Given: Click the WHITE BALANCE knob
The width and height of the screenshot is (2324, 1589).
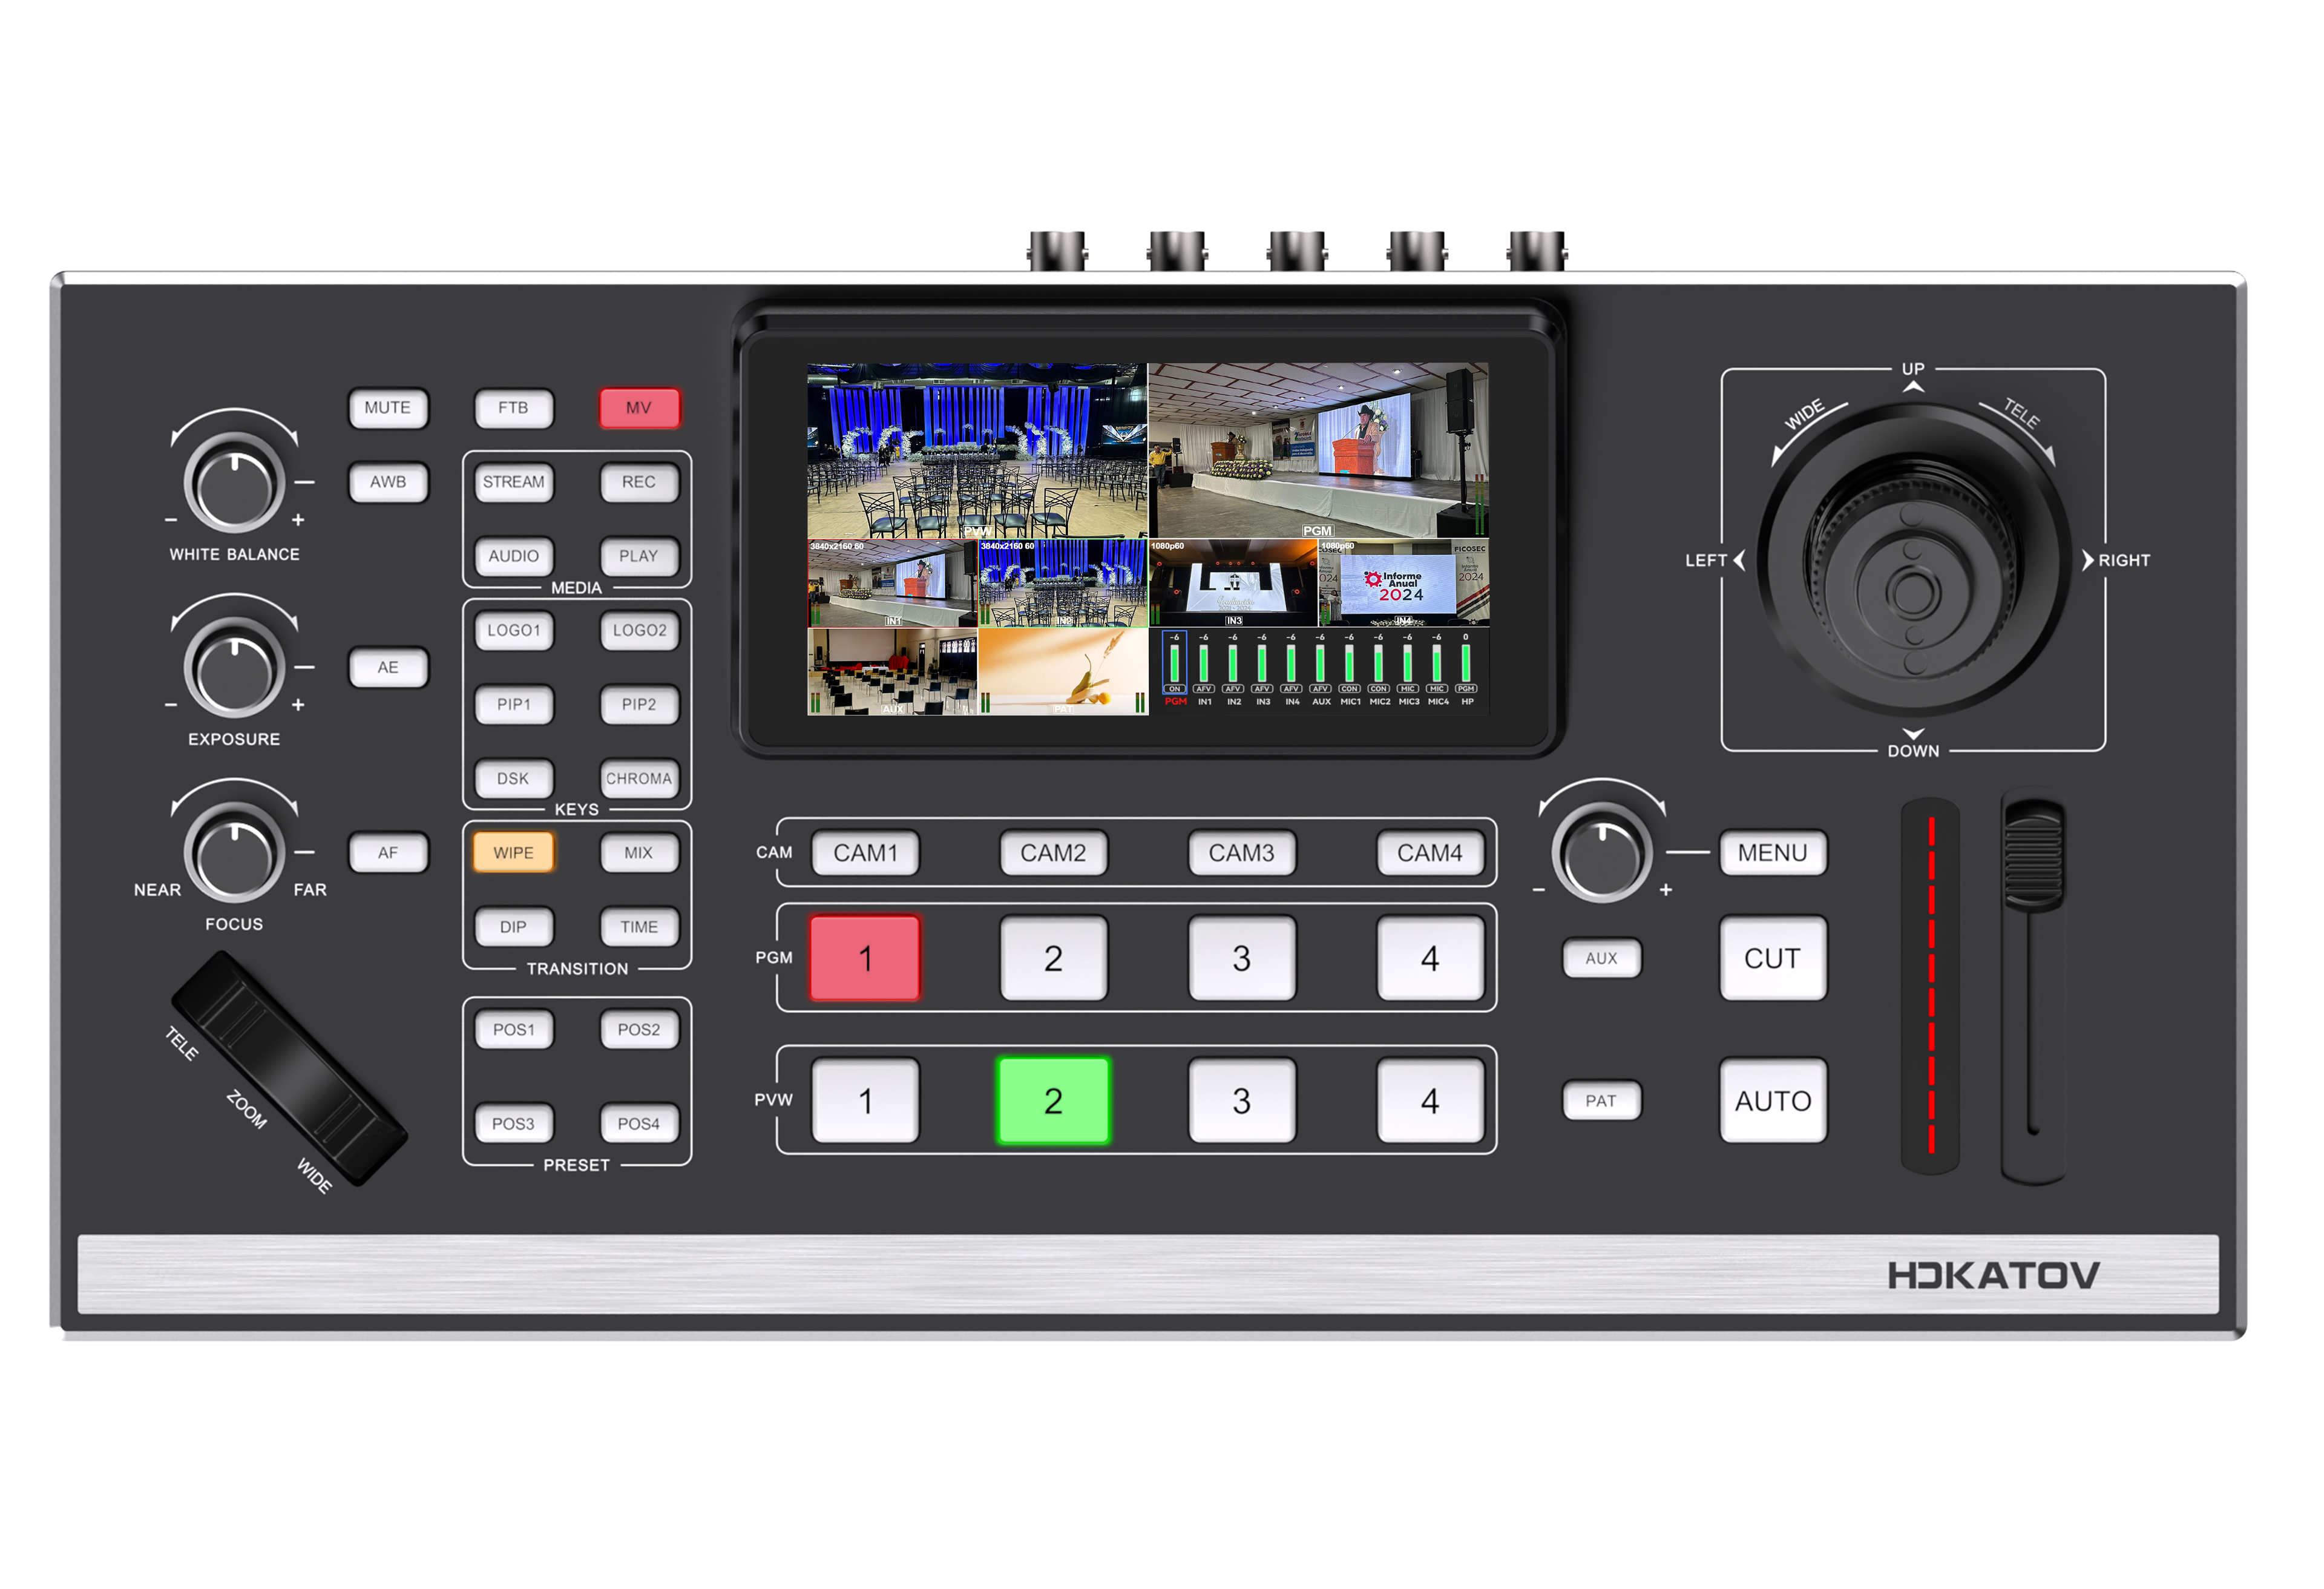Looking at the screenshot, I should point(234,484).
